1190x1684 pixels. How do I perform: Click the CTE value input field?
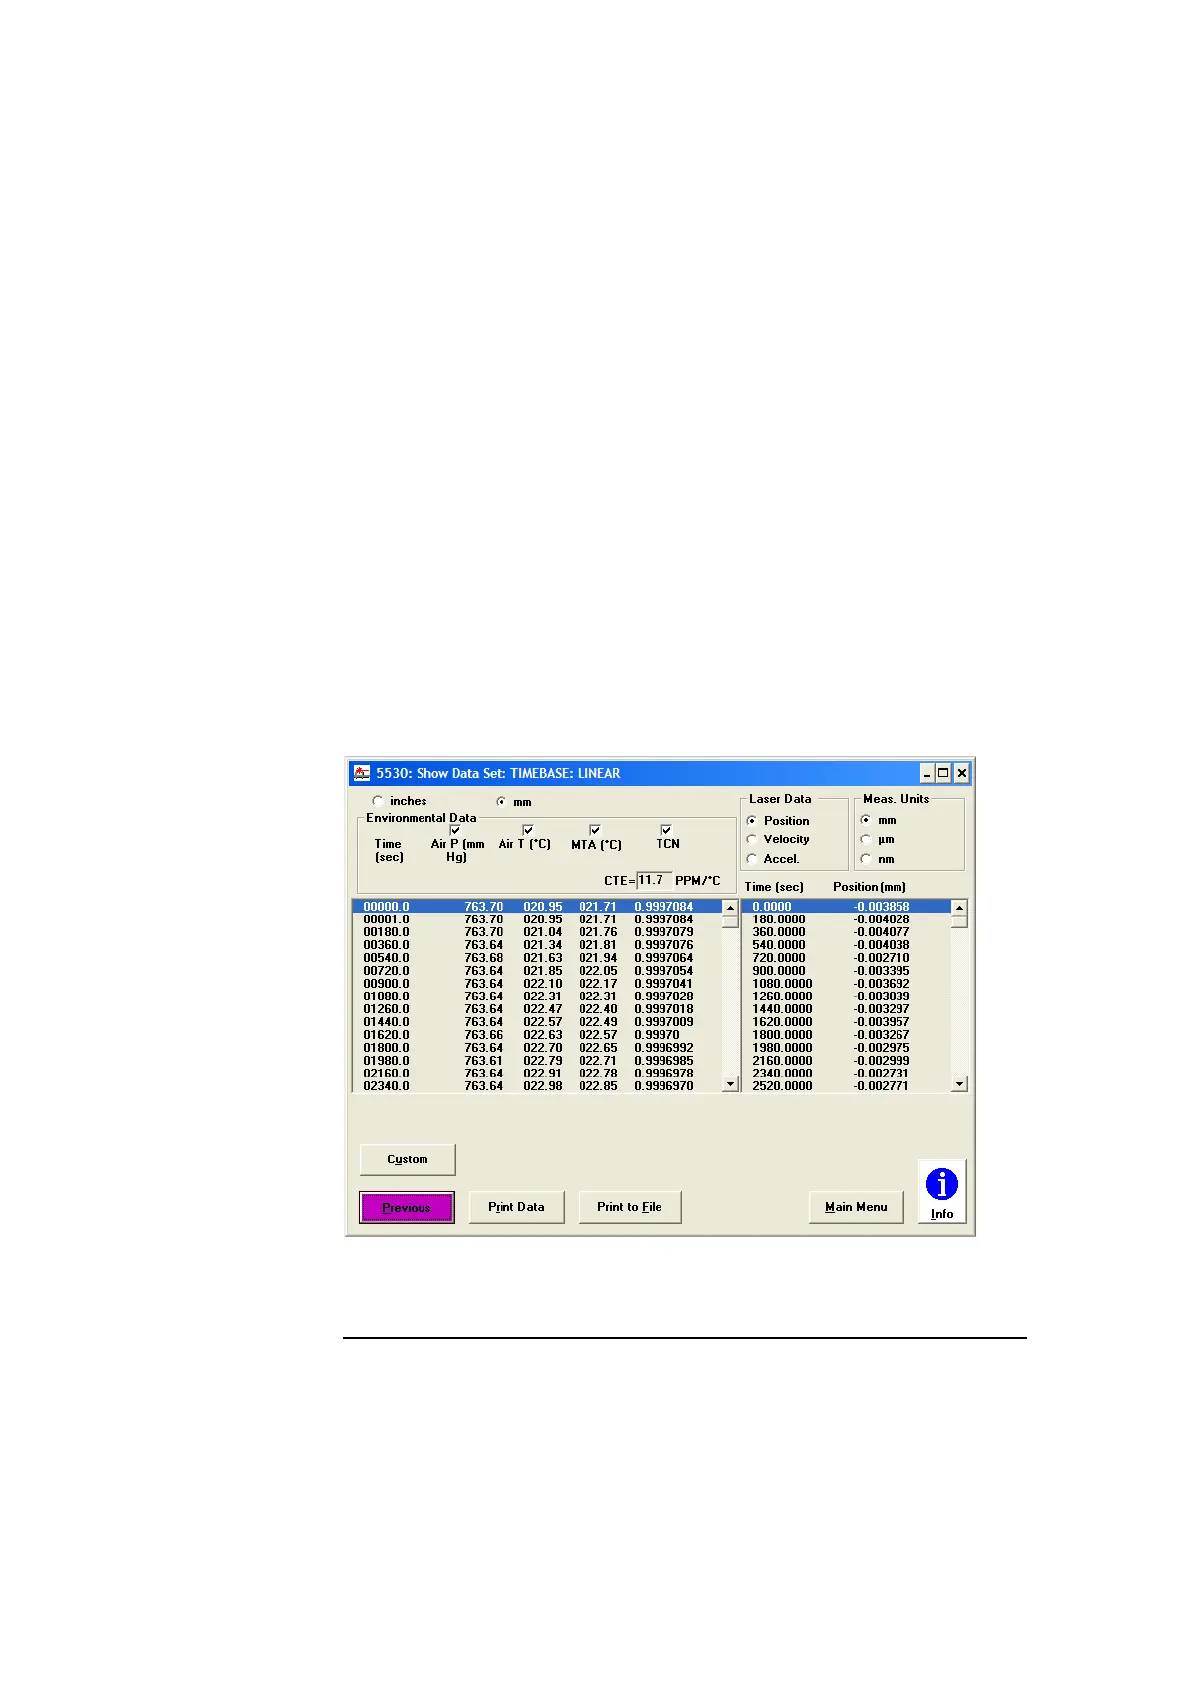pyautogui.click(x=654, y=881)
